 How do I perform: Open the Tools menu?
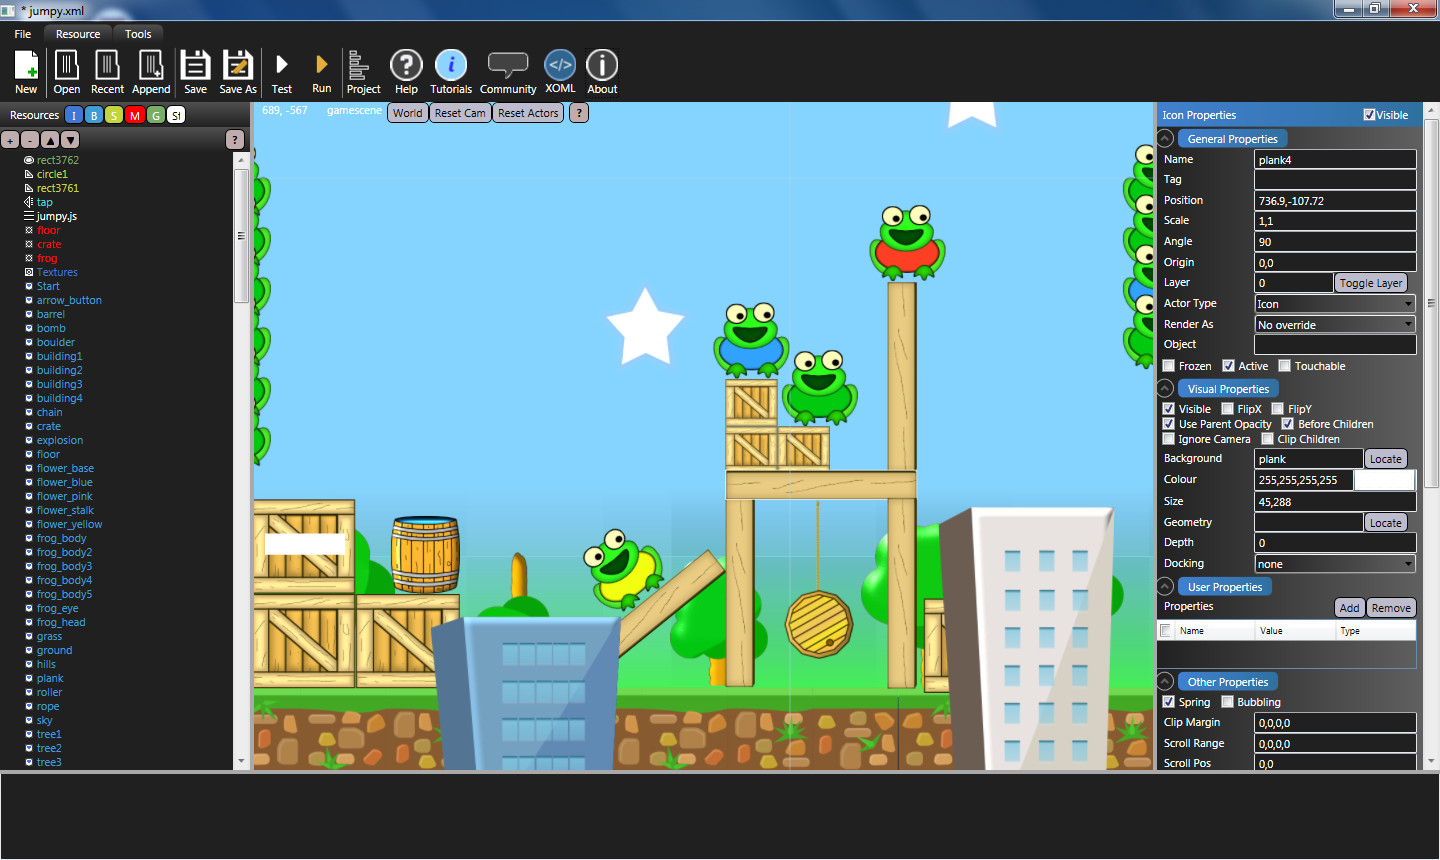pos(138,33)
